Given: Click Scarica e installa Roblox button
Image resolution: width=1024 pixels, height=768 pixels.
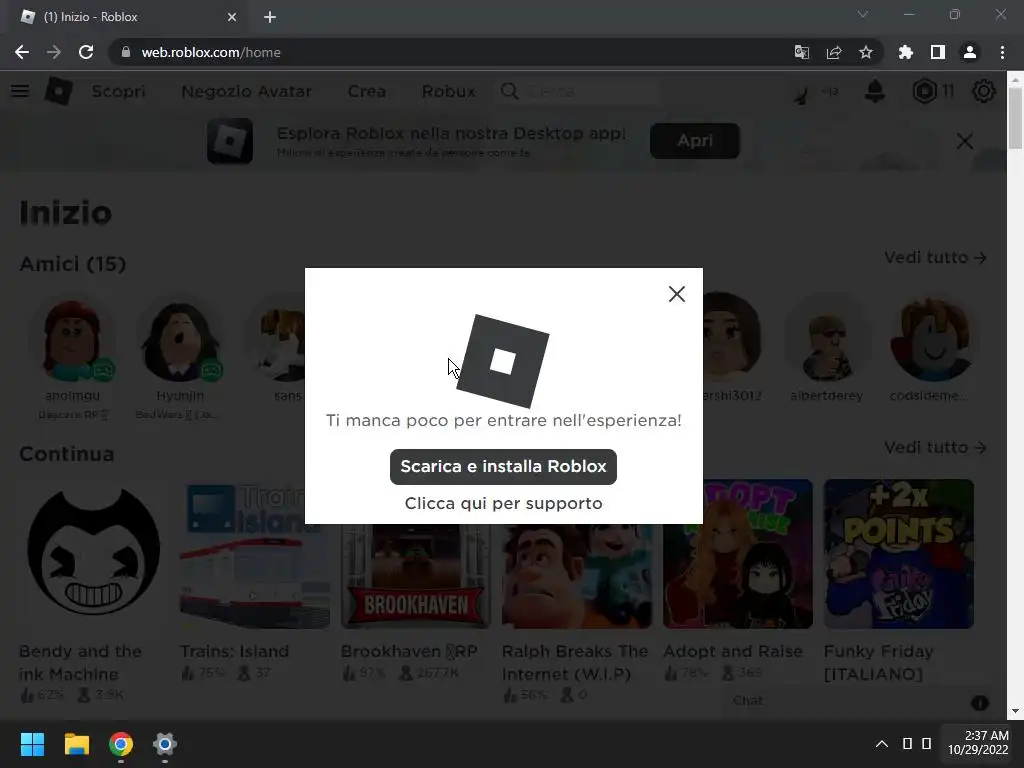Looking at the screenshot, I should pyautogui.click(x=503, y=466).
